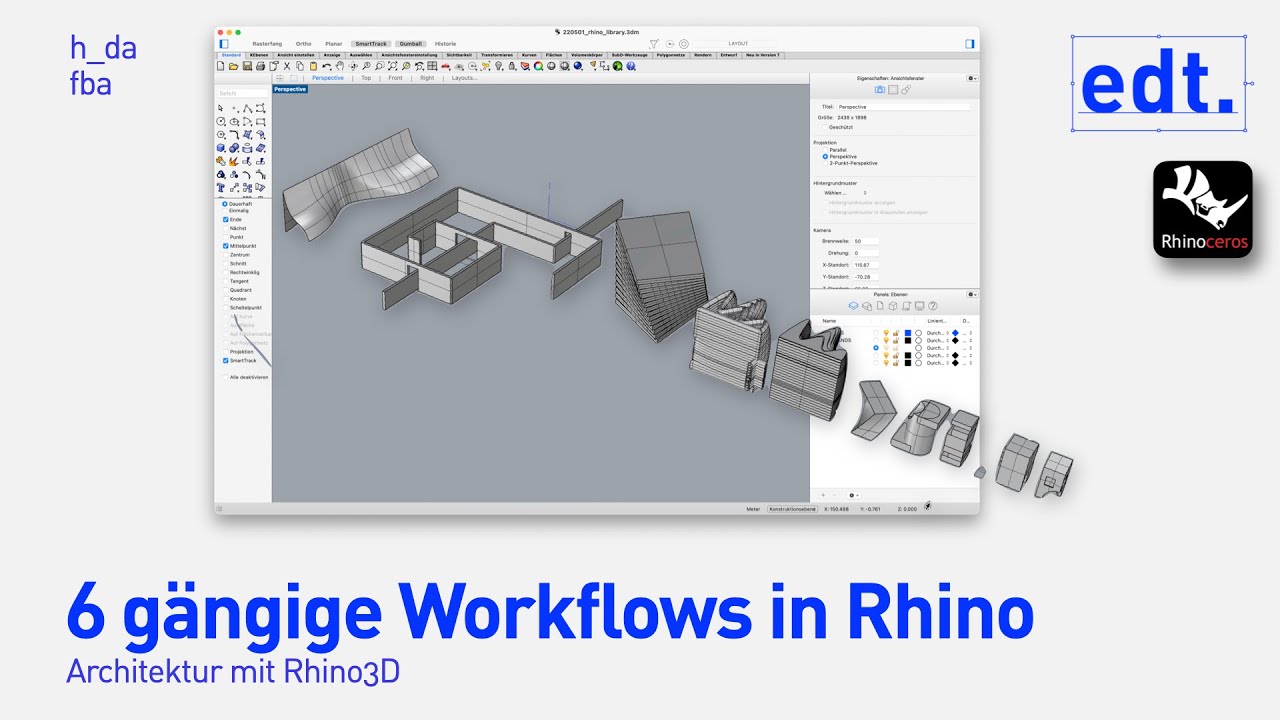Select the Text T tool in the left palette
This screenshot has height=720, width=1280.
click(221, 187)
